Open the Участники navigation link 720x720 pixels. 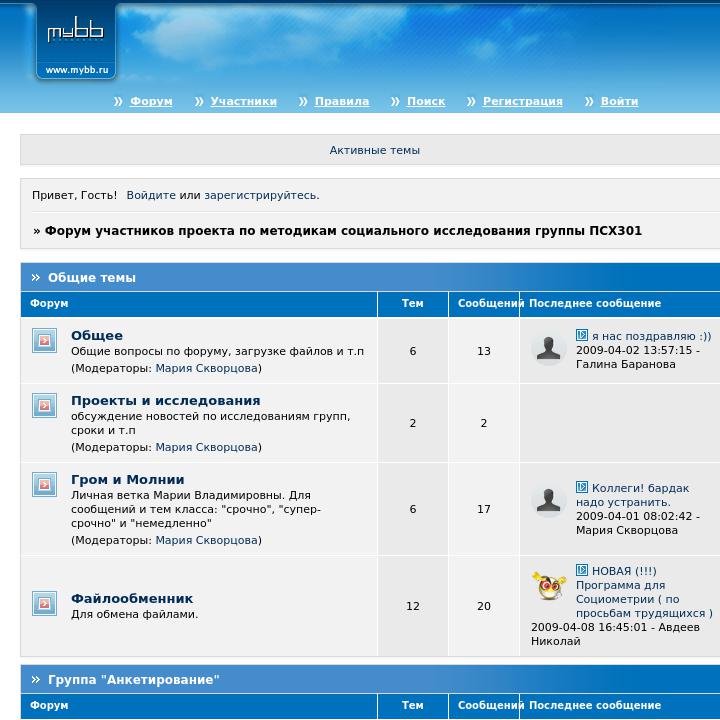point(243,101)
